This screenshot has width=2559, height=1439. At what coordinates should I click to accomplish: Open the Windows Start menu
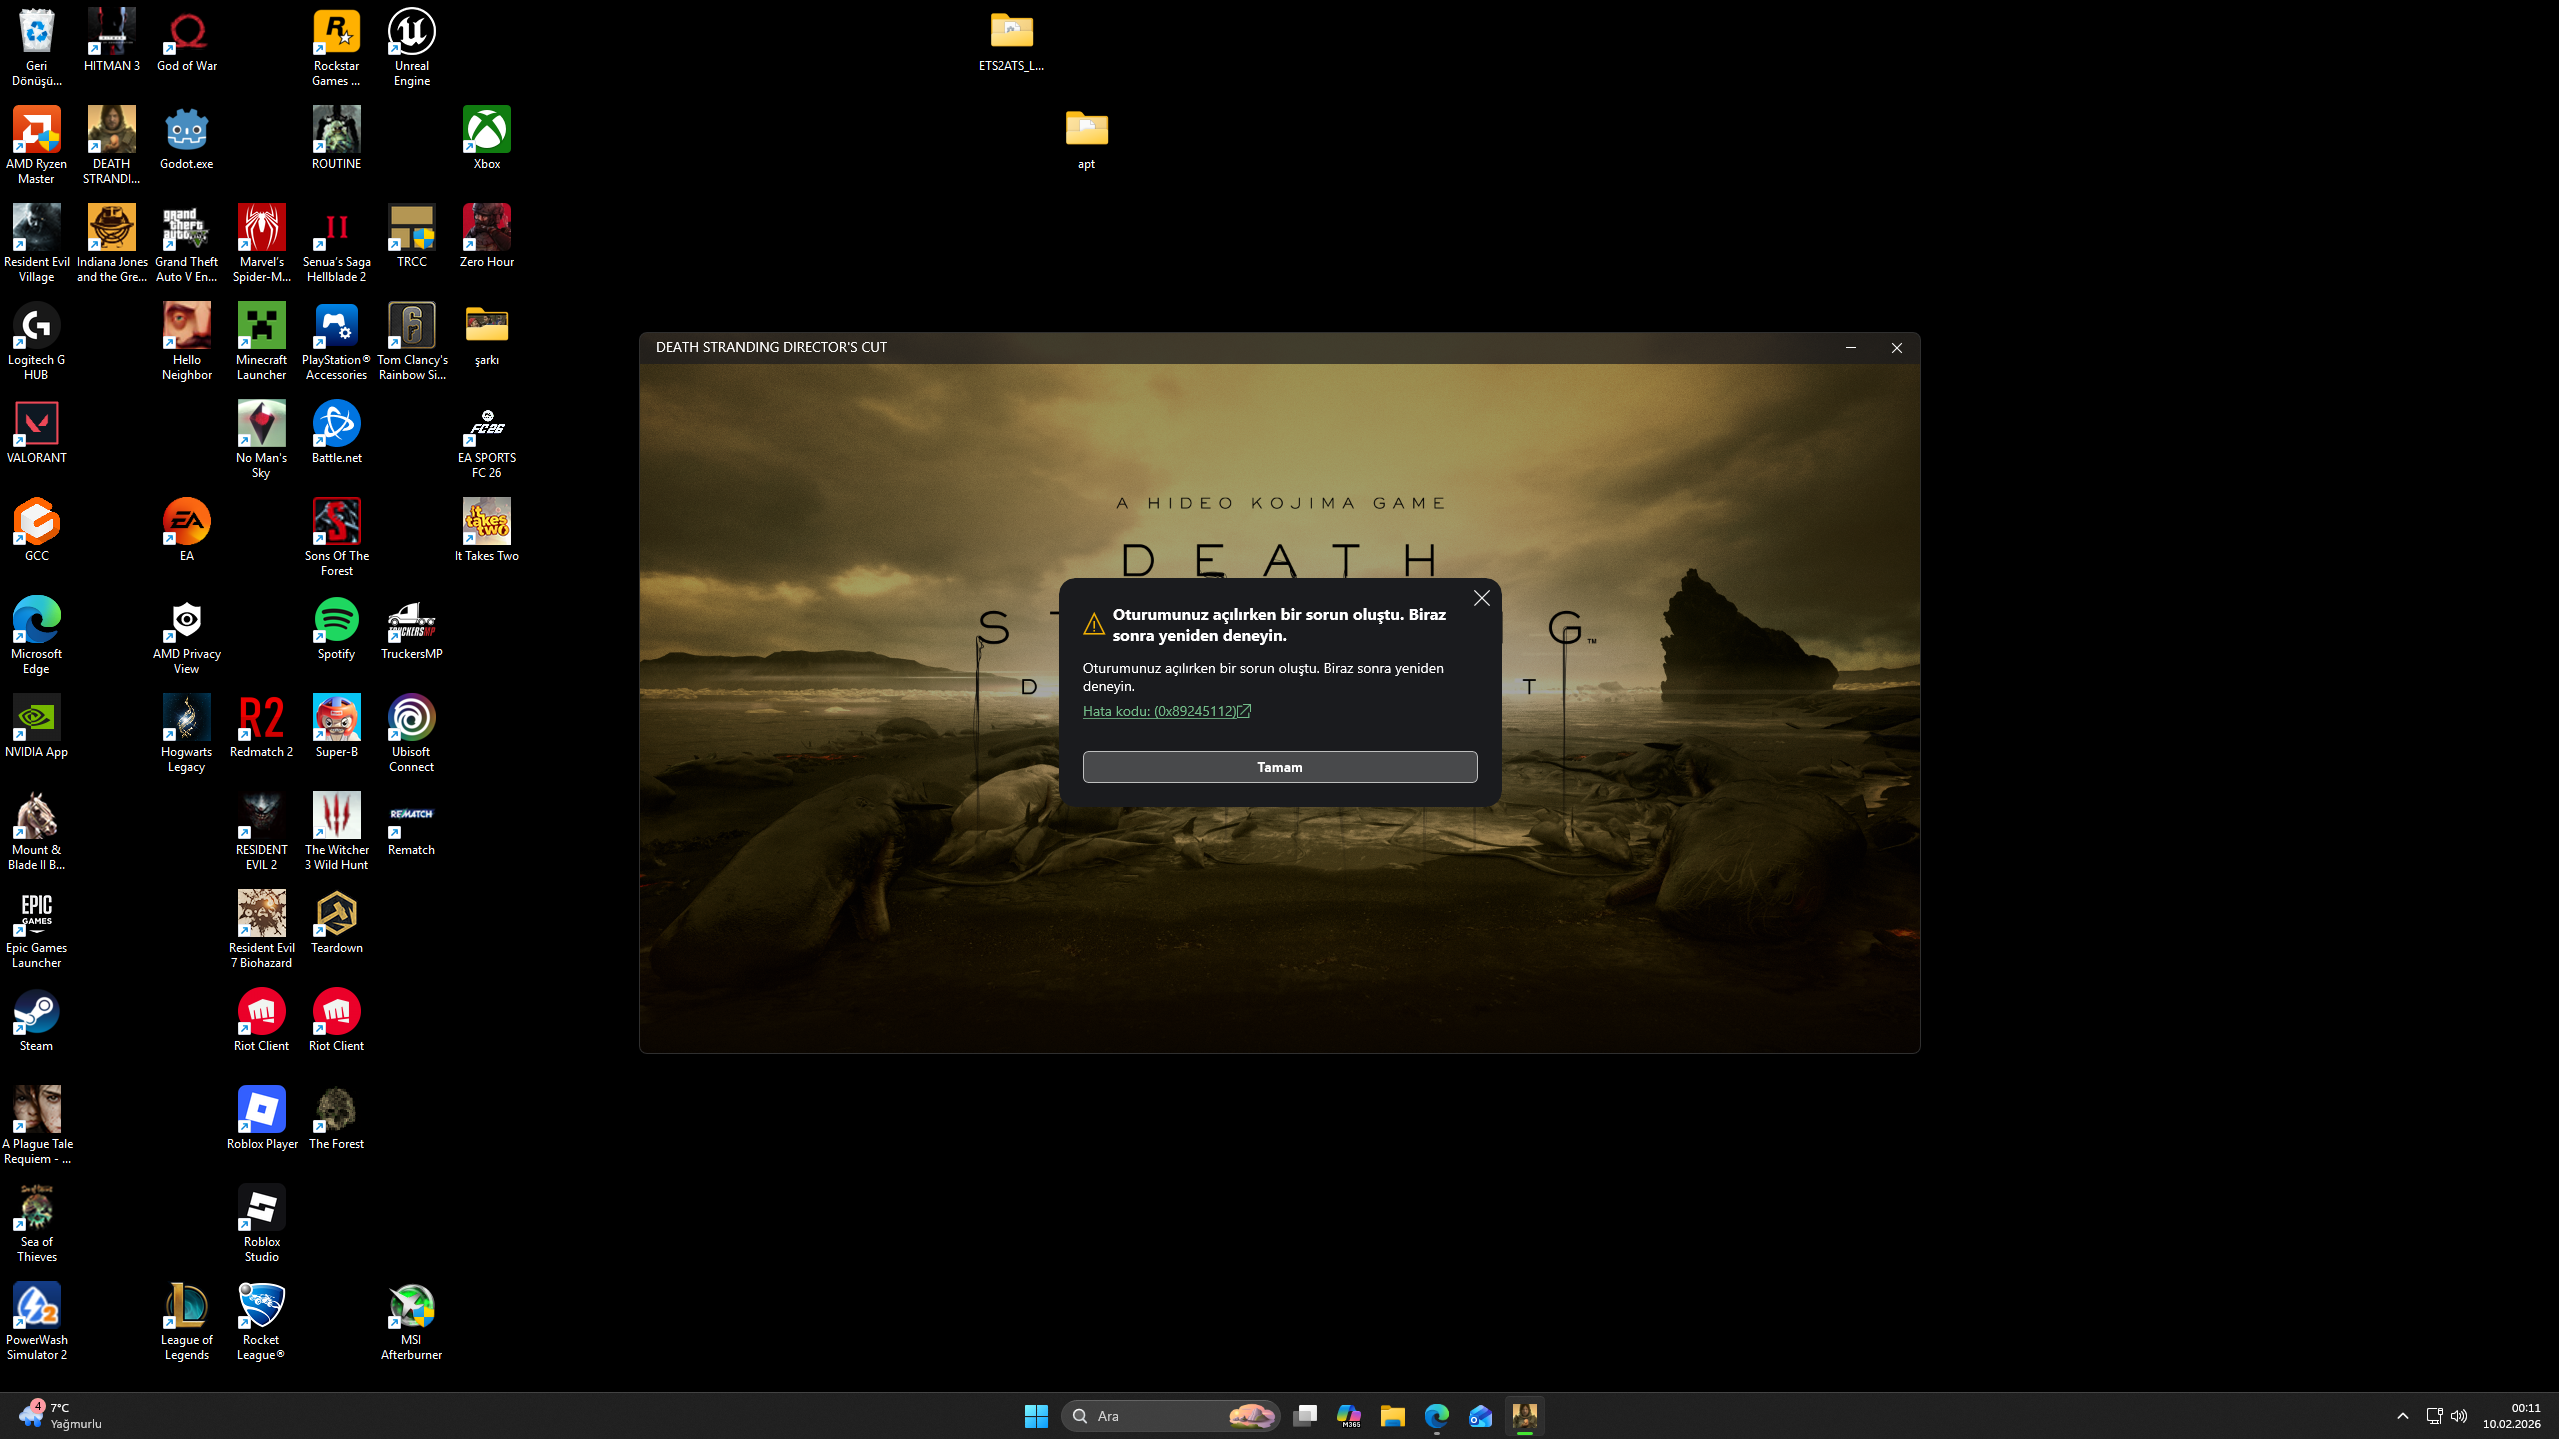pos(1036,1416)
